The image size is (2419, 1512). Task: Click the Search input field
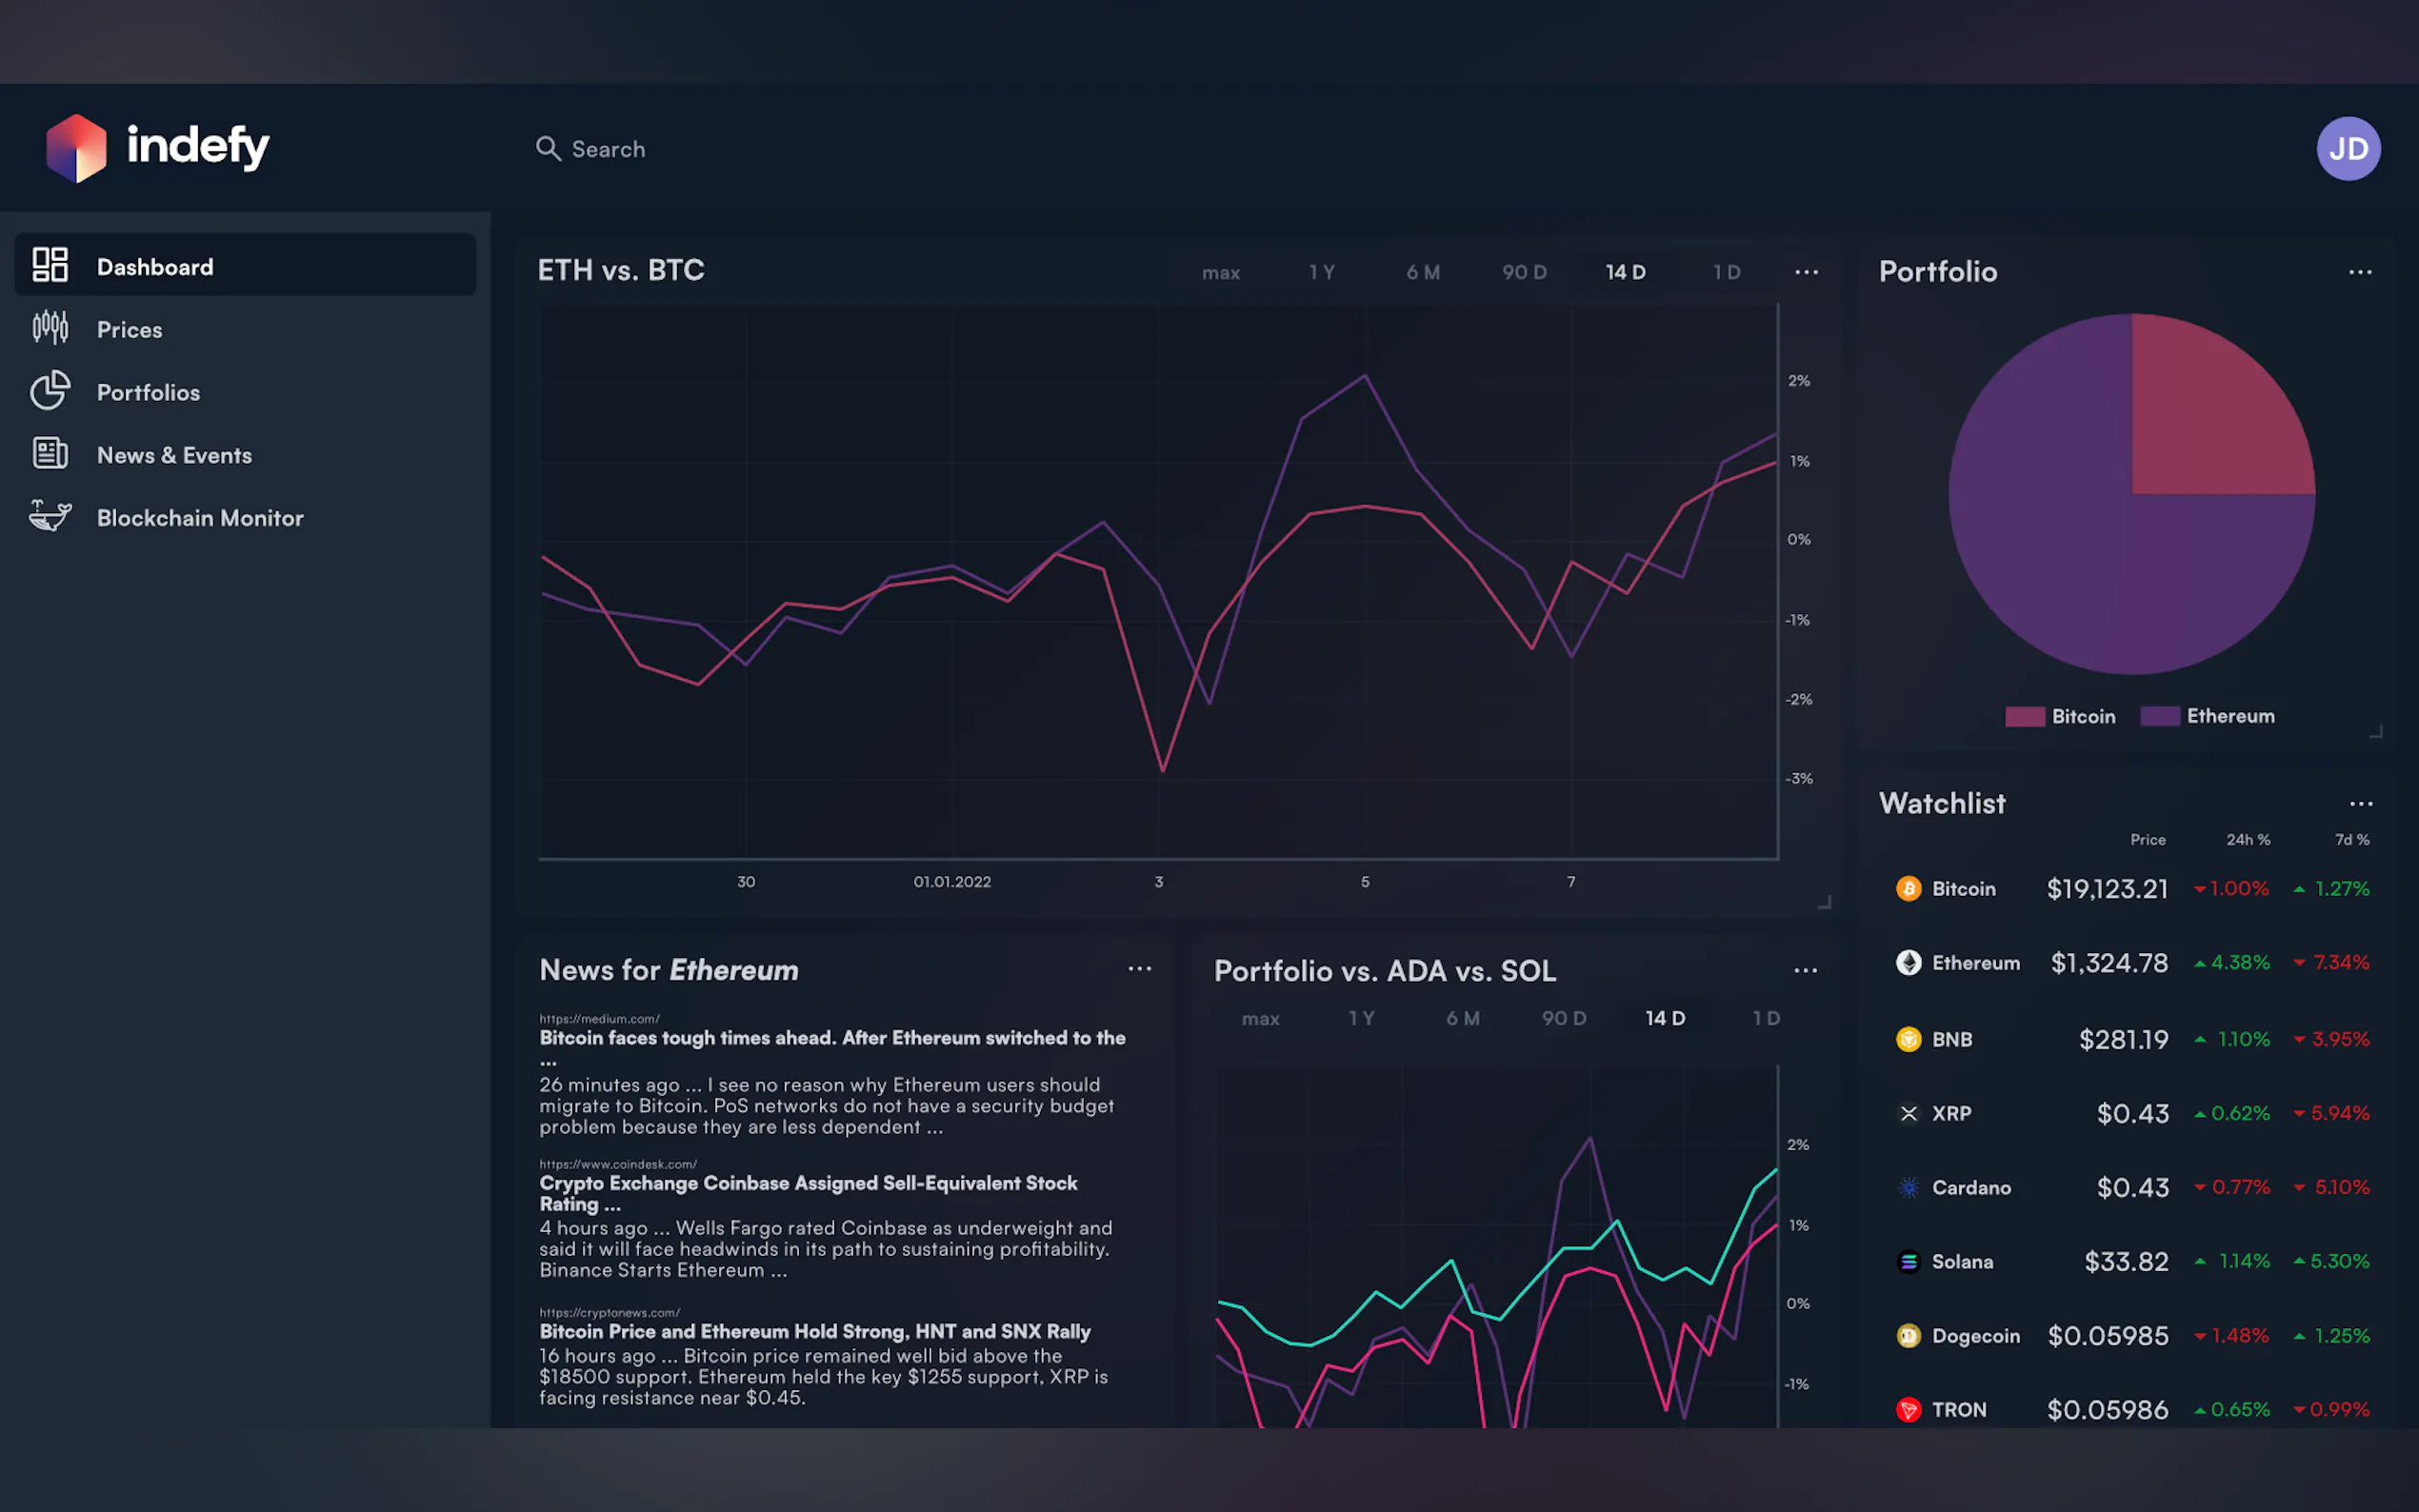point(608,149)
